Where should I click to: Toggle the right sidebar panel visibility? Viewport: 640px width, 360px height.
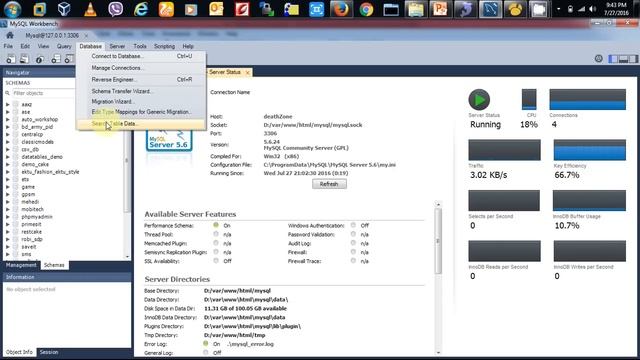coord(633,59)
